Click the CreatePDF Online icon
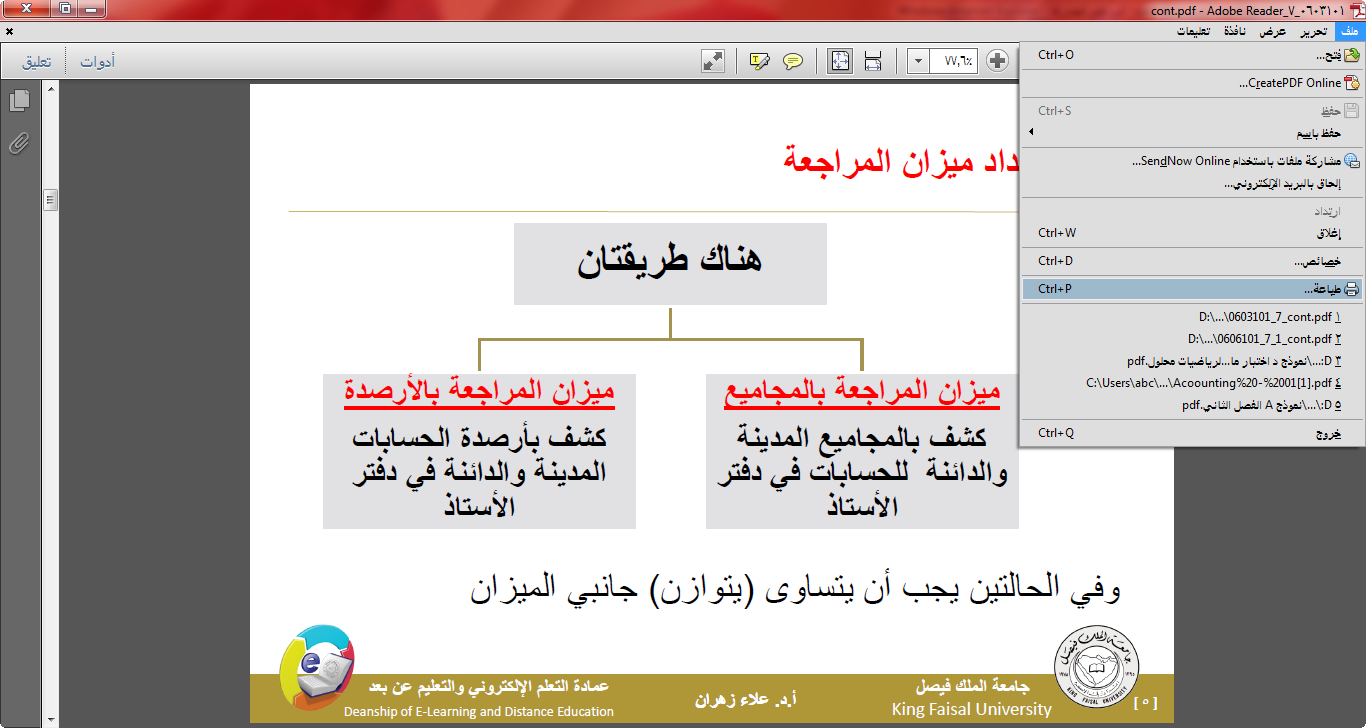This screenshot has width=1366, height=728. 1351,83
